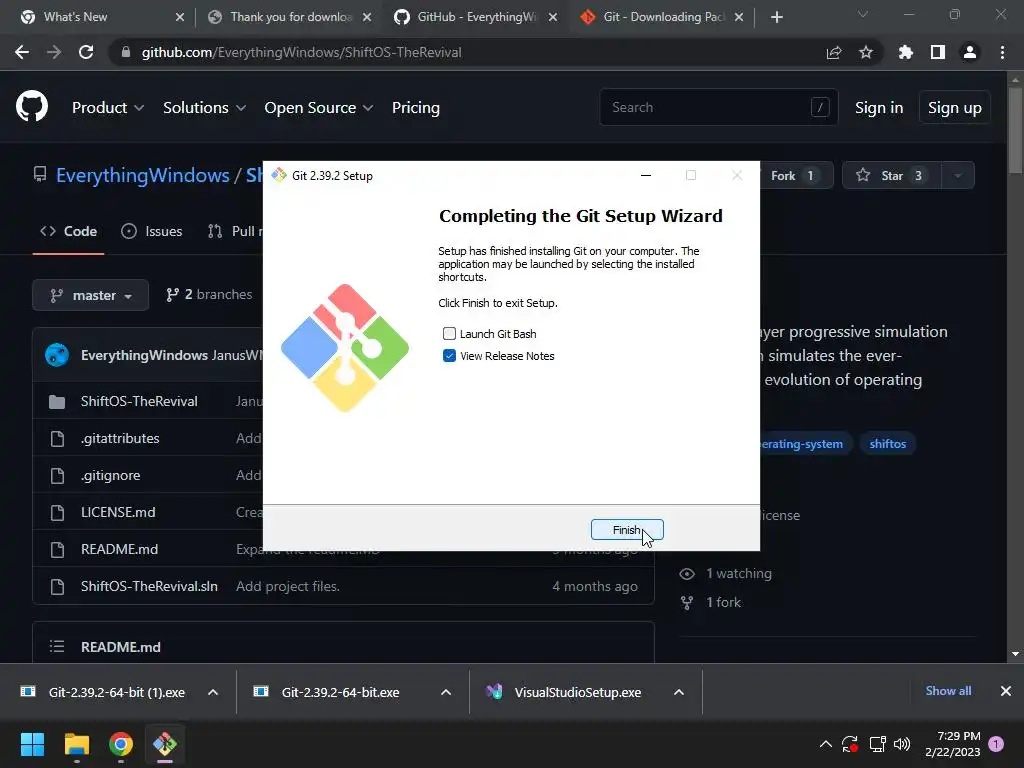Screen dimensions: 1024x768
Task: Click Sign in link
Action: 879,108
